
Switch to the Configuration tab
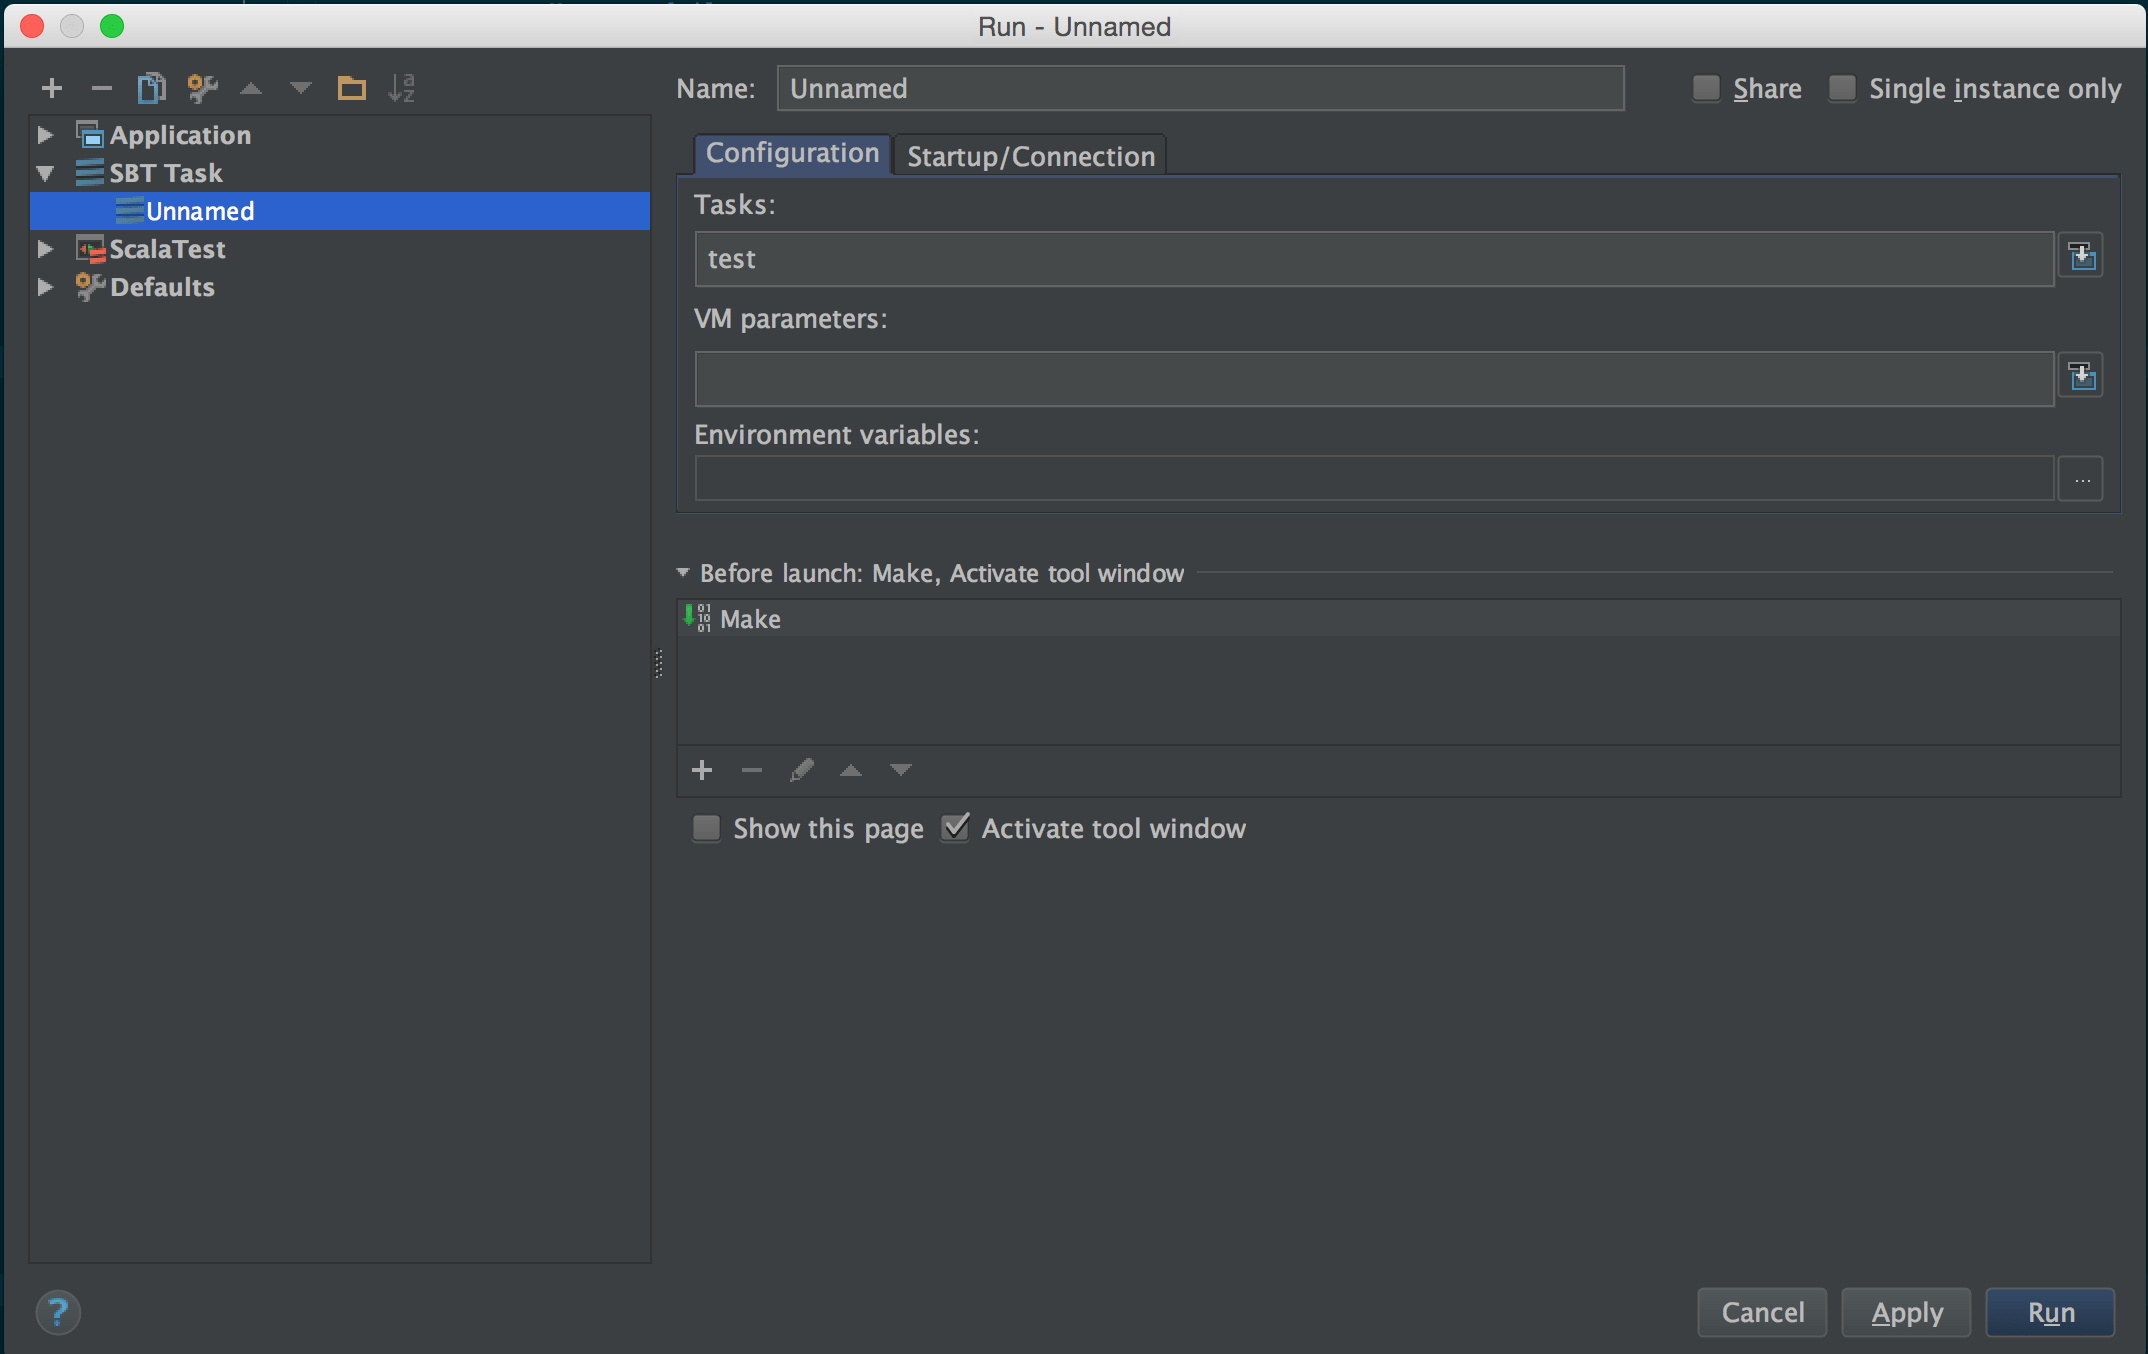point(792,154)
